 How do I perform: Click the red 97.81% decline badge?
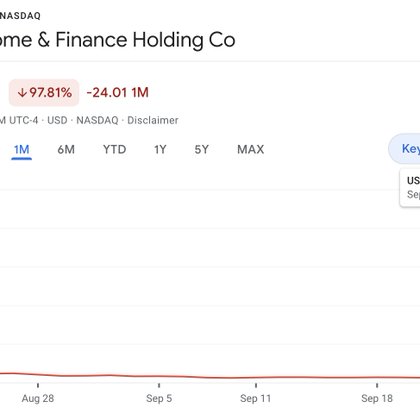(x=44, y=93)
